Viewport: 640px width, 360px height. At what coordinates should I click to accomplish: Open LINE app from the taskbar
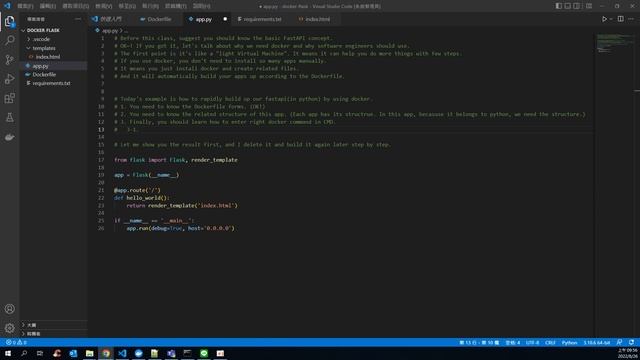pyautogui.click(x=204, y=353)
